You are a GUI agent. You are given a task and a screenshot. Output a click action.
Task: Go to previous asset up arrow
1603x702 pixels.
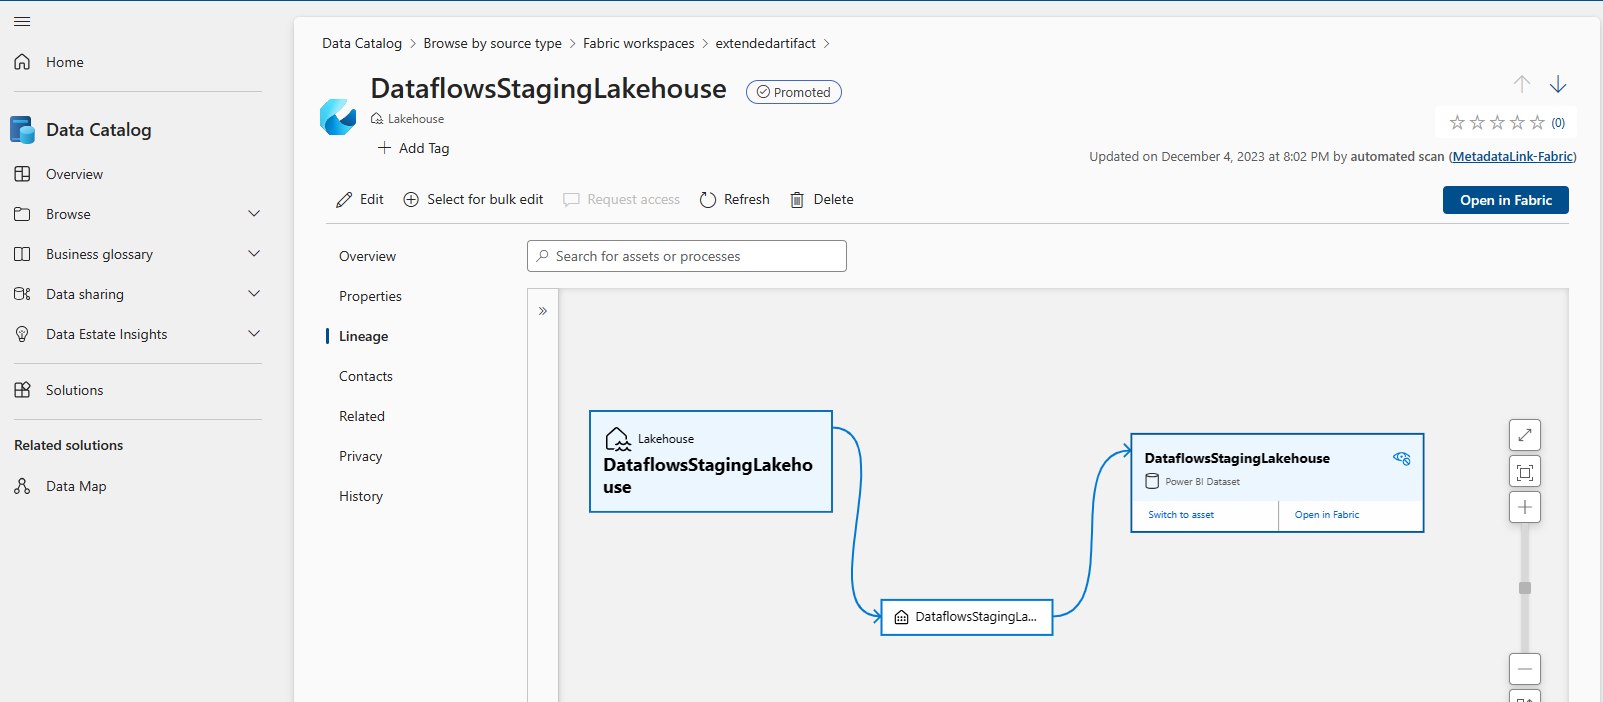tap(1522, 84)
